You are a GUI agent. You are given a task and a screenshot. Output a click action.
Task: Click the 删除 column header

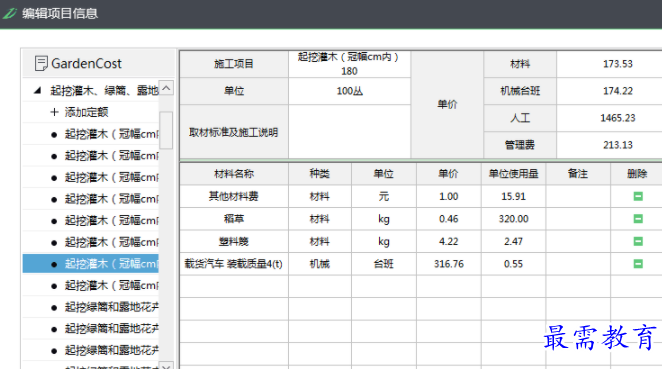637,174
